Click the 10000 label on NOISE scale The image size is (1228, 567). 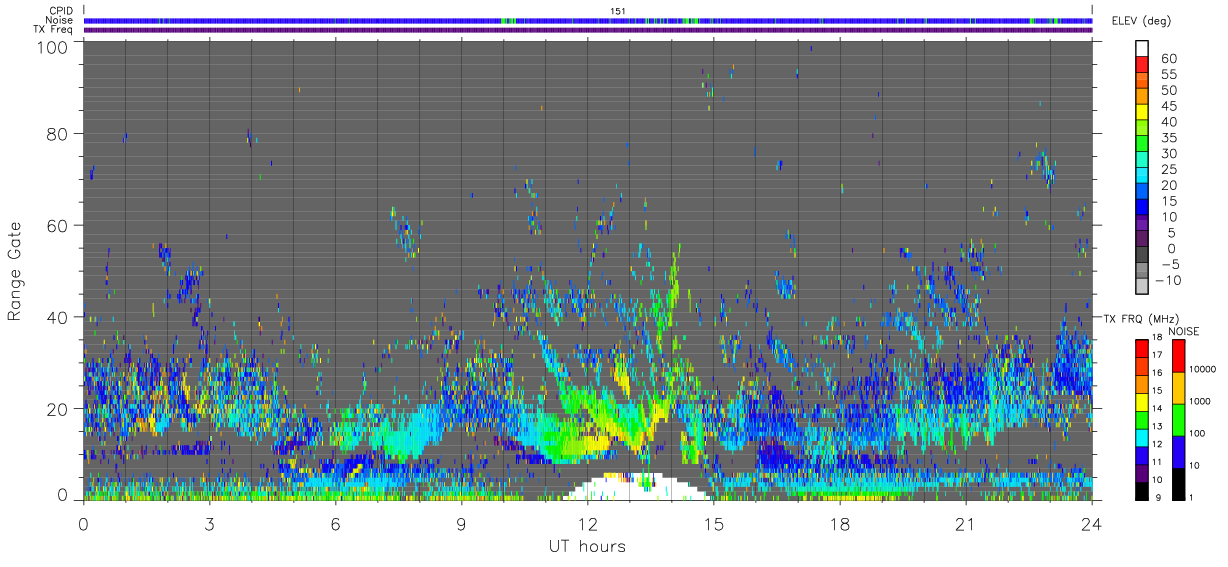click(x=1204, y=369)
